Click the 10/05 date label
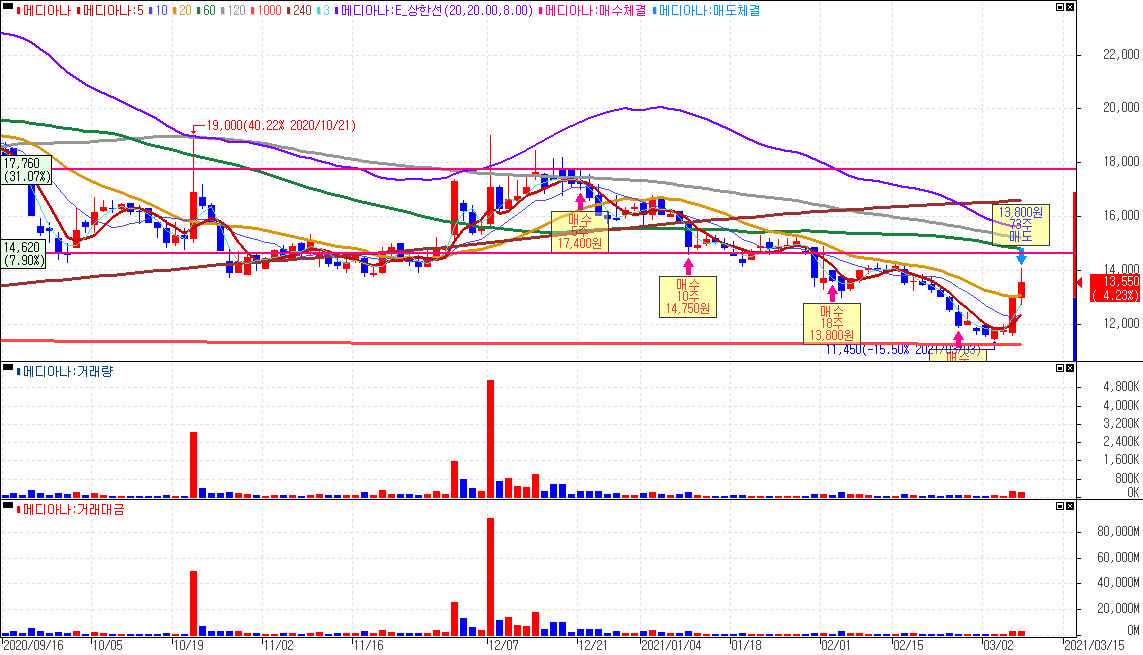Screen dimensions: 1143x655 pos(108,646)
